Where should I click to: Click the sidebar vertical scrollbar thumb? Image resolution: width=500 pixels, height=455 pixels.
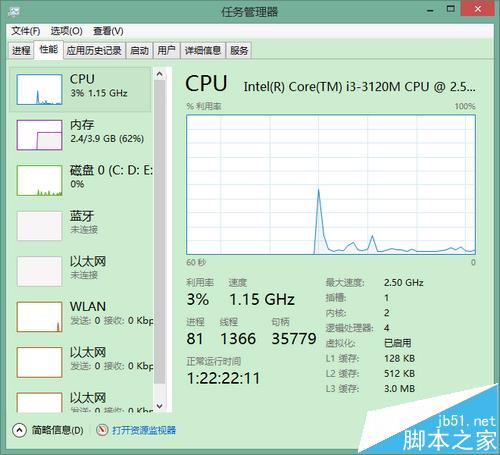(x=160, y=232)
